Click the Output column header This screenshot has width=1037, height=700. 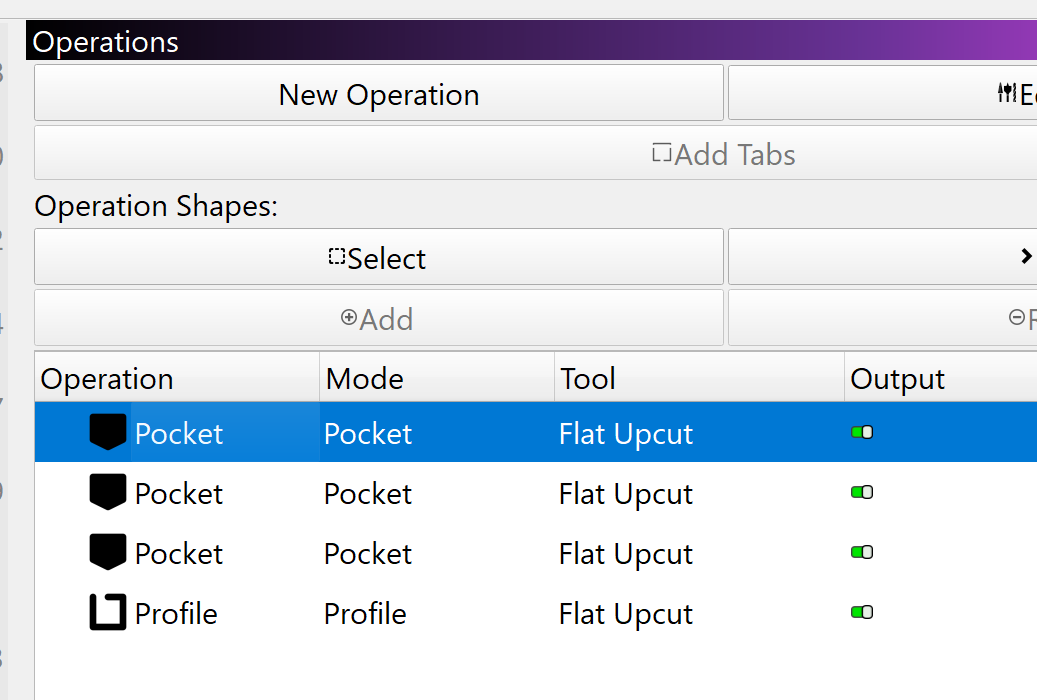point(897,379)
